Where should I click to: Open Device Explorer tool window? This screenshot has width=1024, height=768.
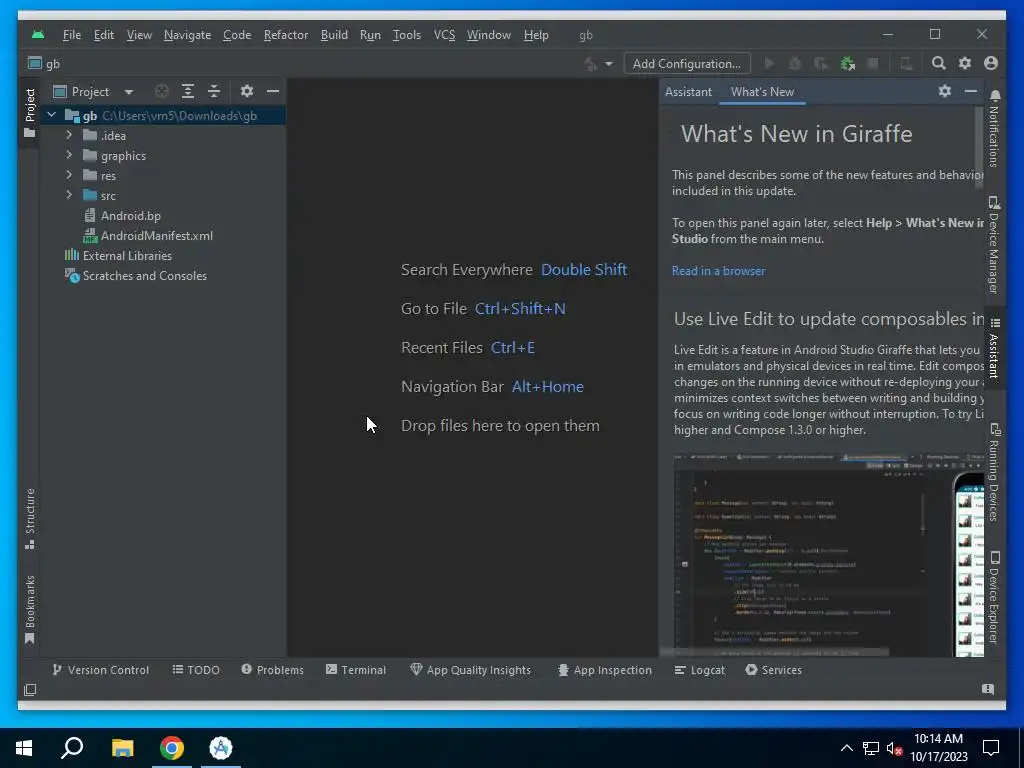point(994,598)
